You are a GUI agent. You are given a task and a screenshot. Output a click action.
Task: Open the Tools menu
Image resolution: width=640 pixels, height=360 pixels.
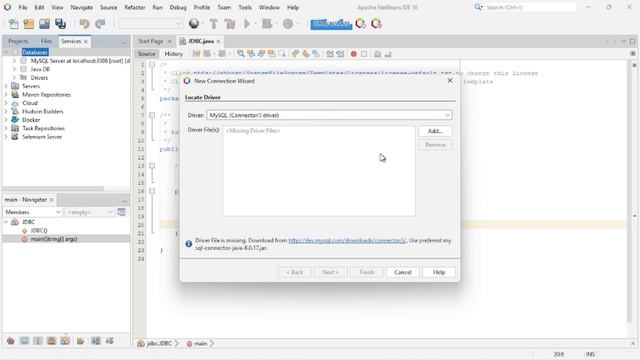pyautogui.click(x=245, y=7)
